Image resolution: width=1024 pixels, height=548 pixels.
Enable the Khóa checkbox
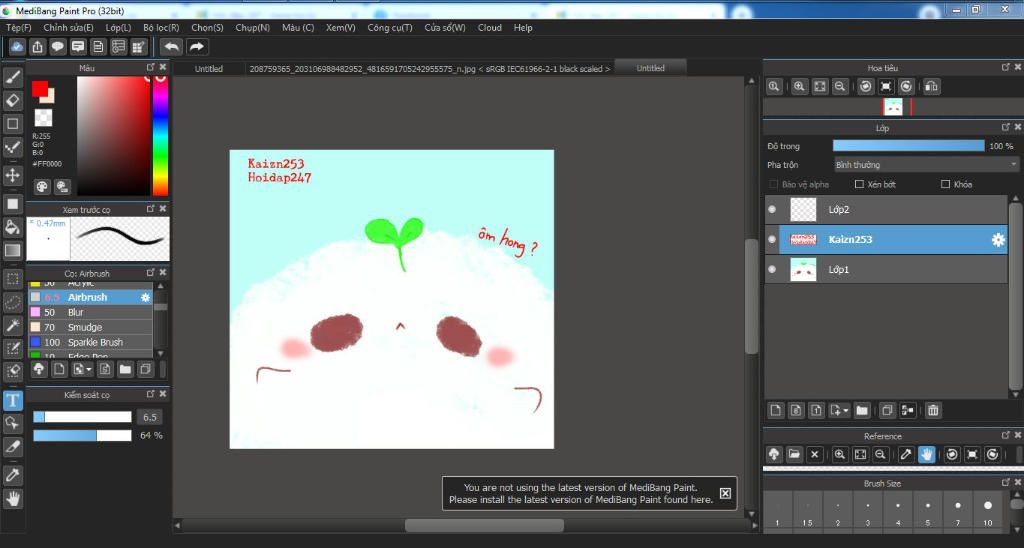pos(945,184)
